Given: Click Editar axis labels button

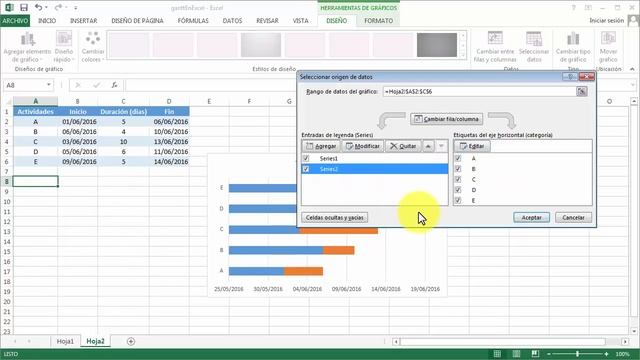Looking at the screenshot, I should [472, 146].
